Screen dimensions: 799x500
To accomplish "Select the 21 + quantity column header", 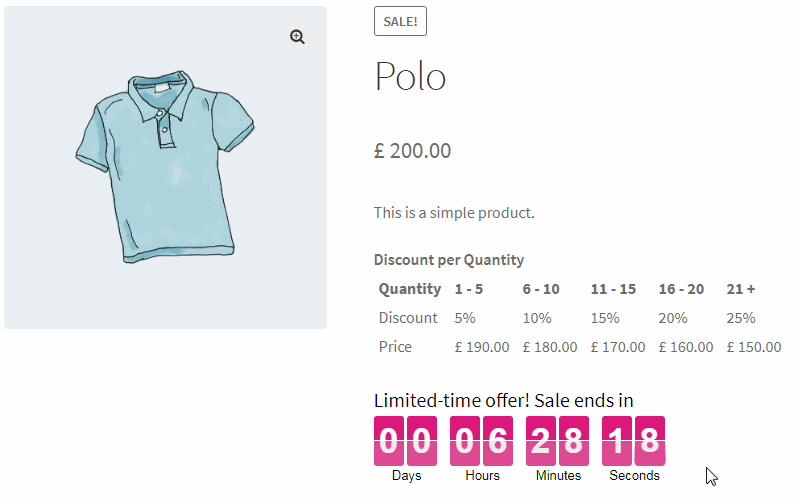I will [741, 289].
